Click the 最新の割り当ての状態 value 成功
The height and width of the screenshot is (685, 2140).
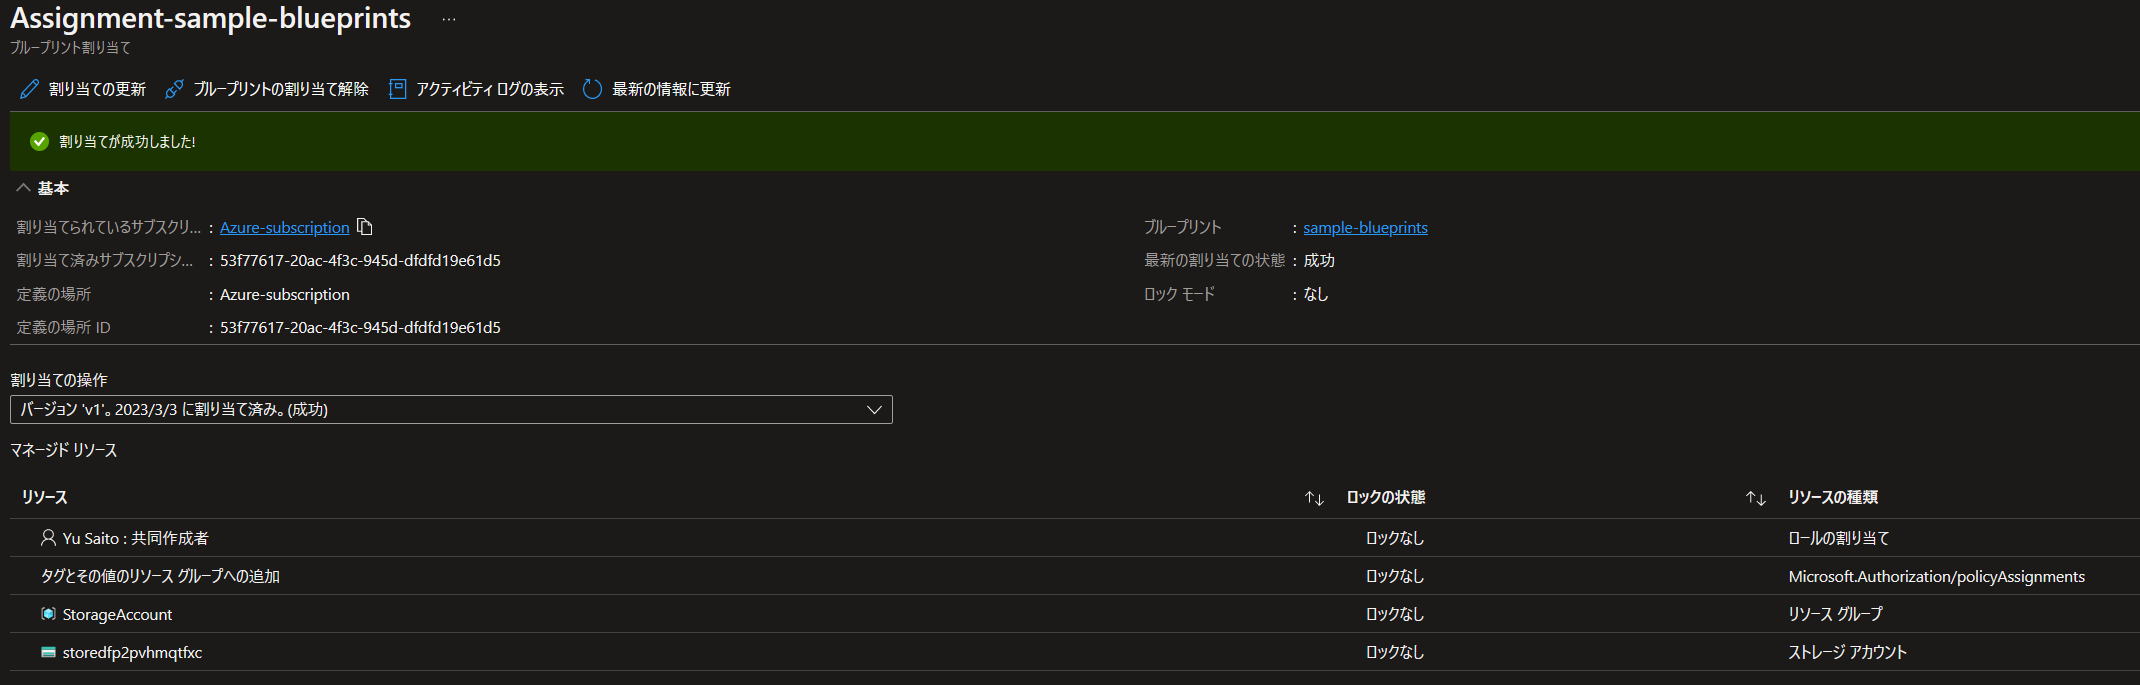pos(1319,260)
